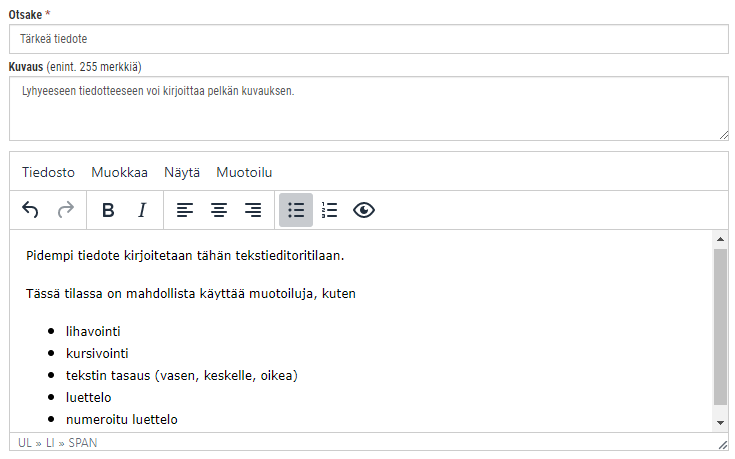Open the Tiedosto menu
This screenshot has width=735, height=459.
pyautogui.click(x=48, y=173)
